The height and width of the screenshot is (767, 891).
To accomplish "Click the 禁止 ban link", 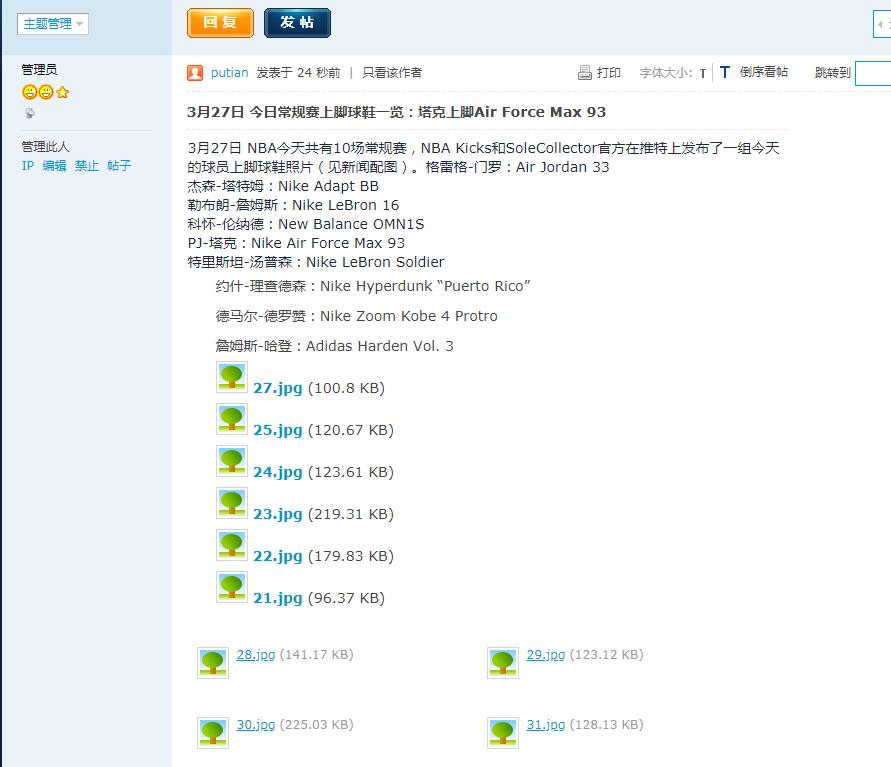I will click(87, 165).
